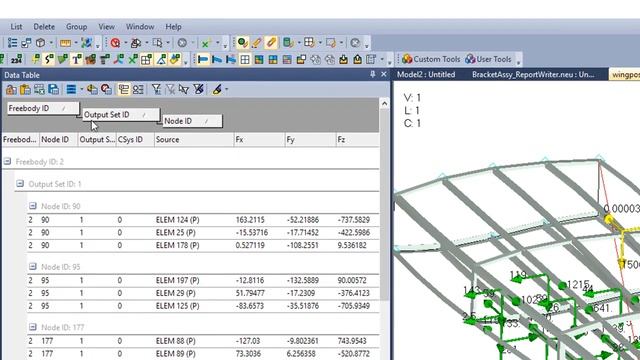This screenshot has width=640, height=360.
Task: Sort by Source column header
Action: point(193,140)
